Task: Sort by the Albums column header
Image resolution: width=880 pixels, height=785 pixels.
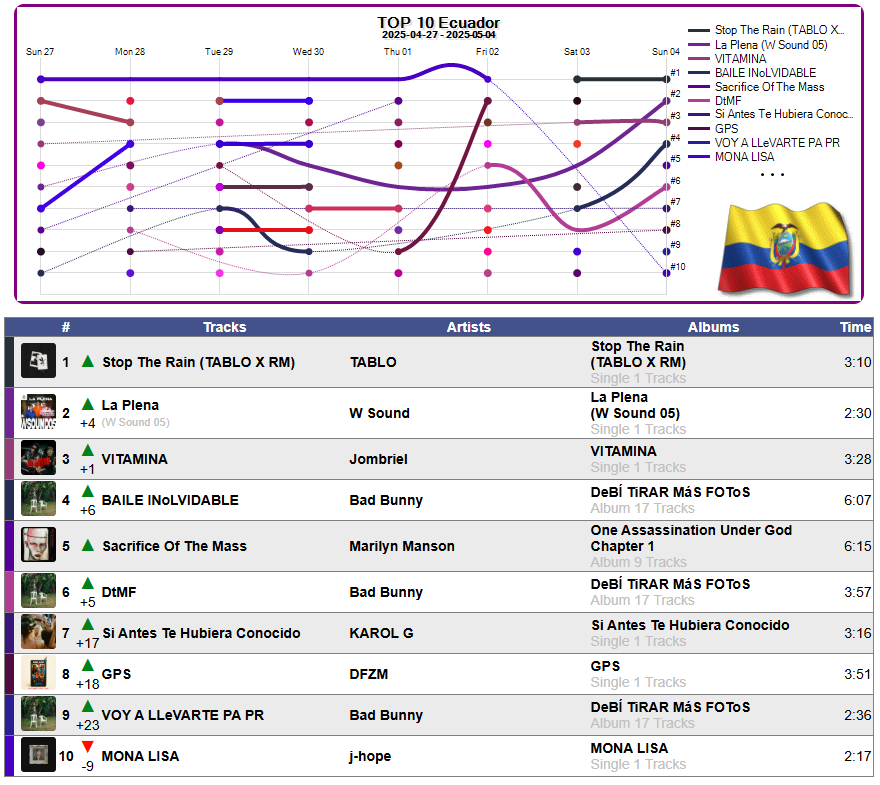Action: click(713, 327)
